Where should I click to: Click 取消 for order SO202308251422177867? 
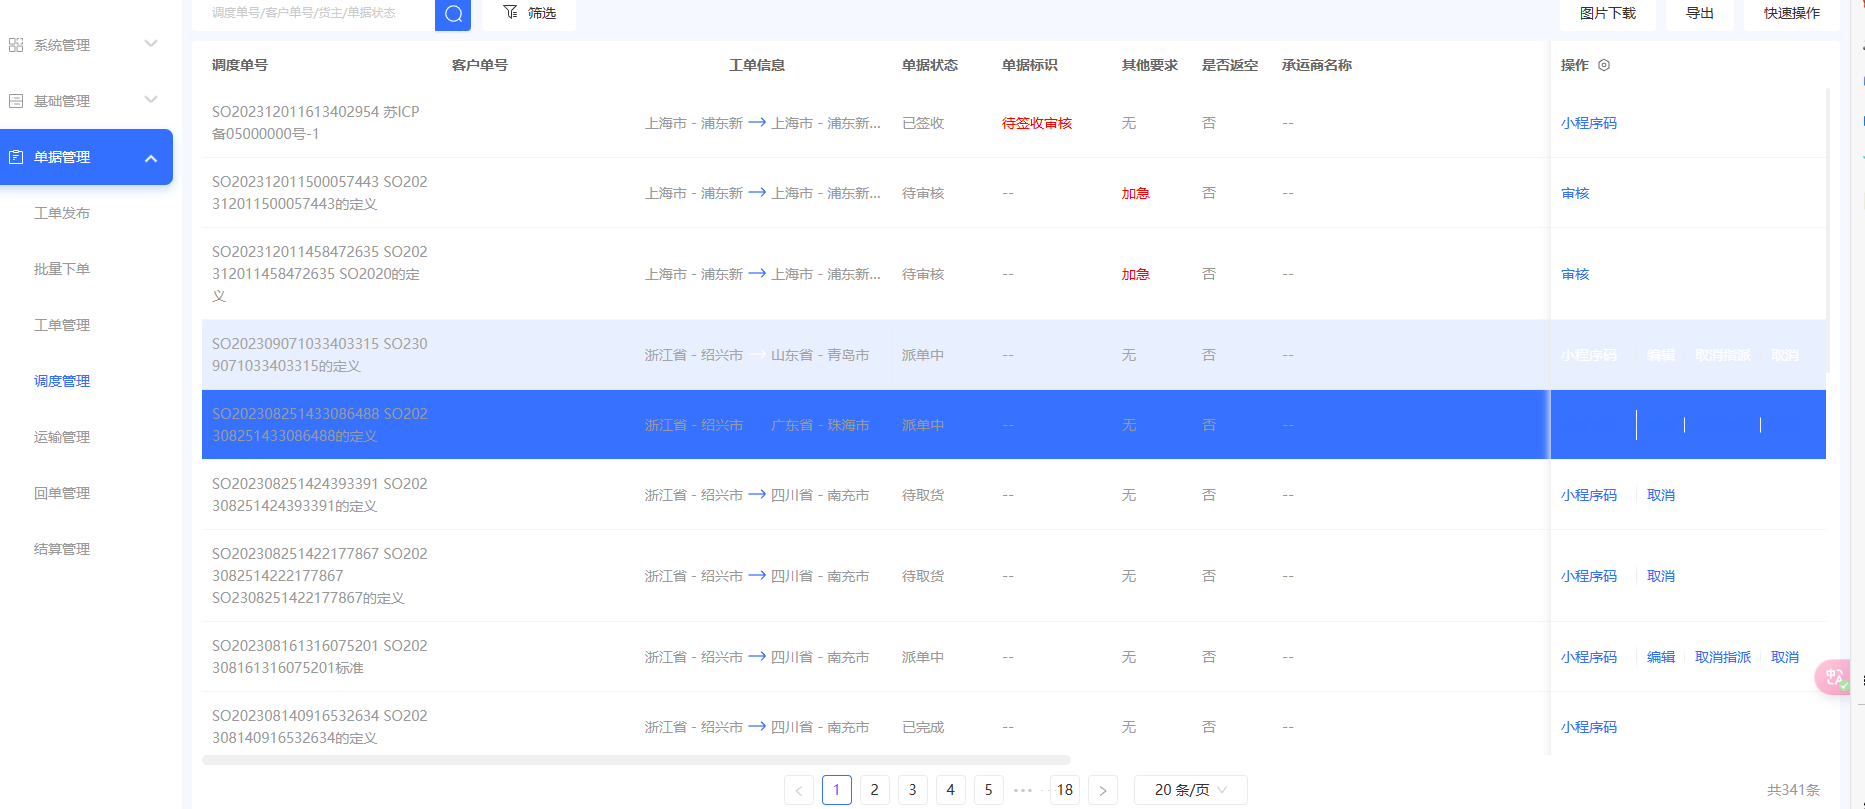(1661, 576)
